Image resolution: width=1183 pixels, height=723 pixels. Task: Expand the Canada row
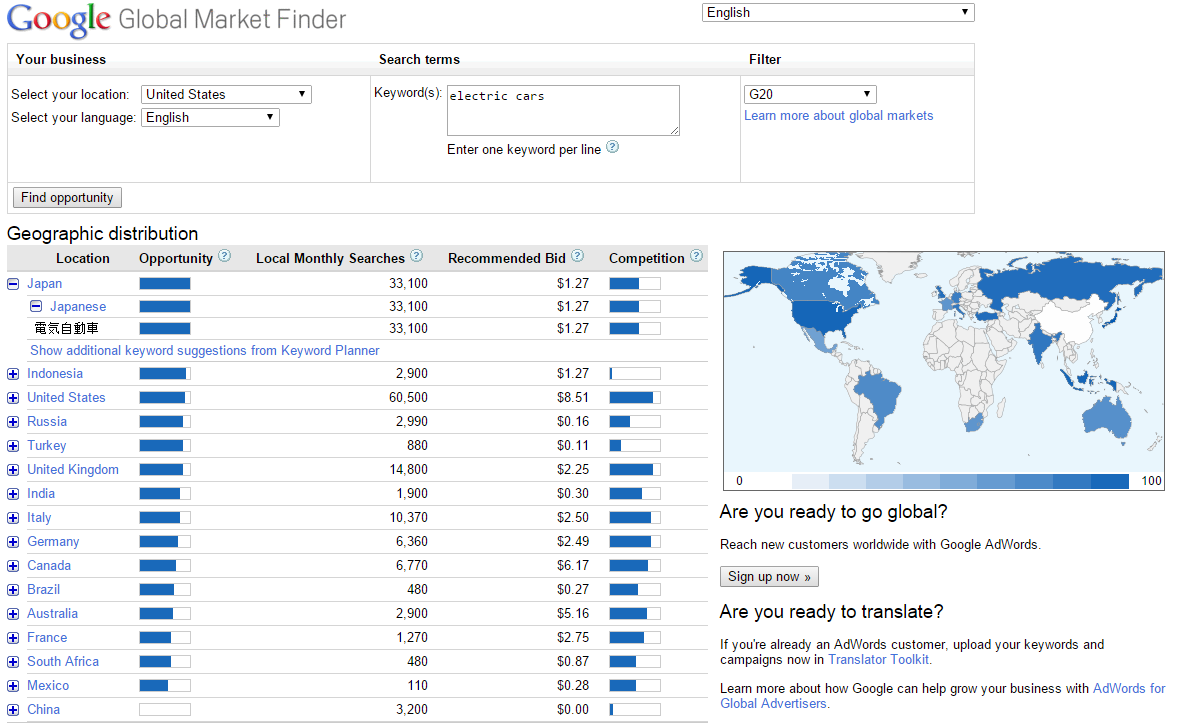pyautogui.click(x=13, y=566)
